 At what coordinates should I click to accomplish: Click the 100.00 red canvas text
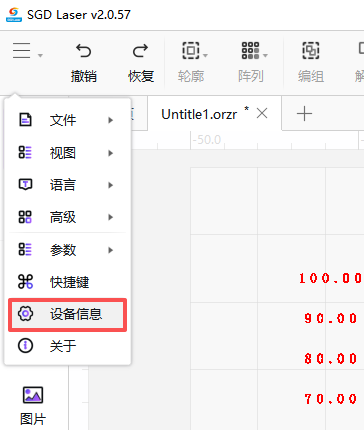tap(330, 278)
